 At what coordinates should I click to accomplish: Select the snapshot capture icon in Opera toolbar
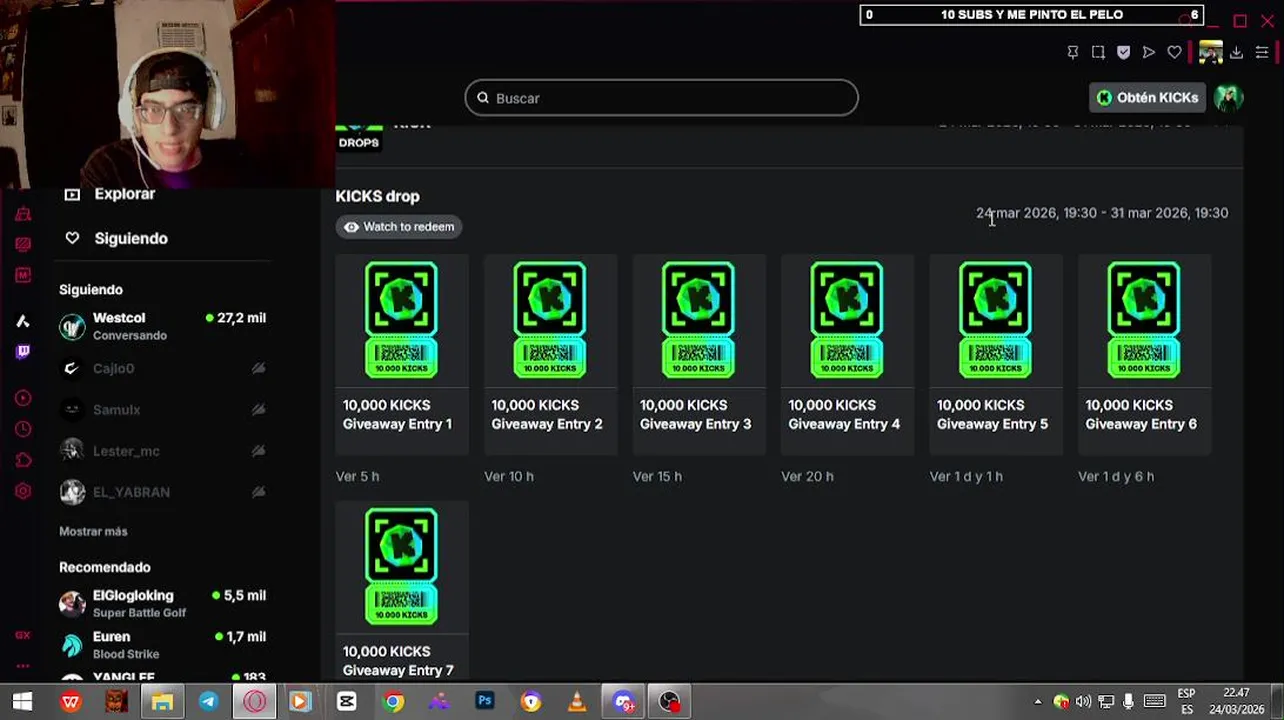tap(1098, 52)
